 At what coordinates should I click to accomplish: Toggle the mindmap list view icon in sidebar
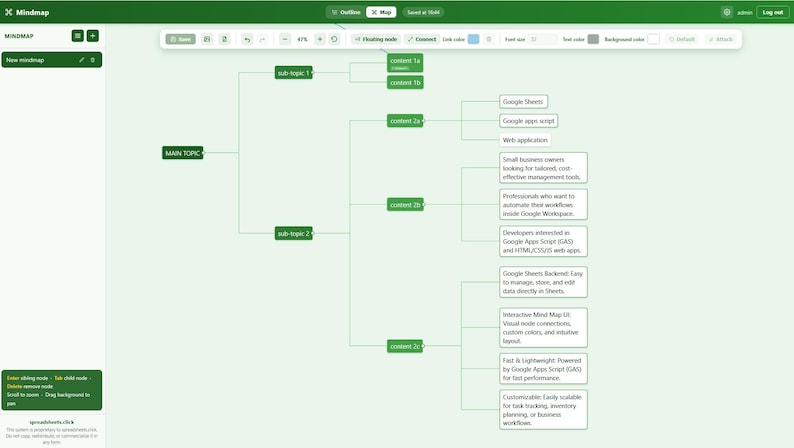click(x=77, y=36)
